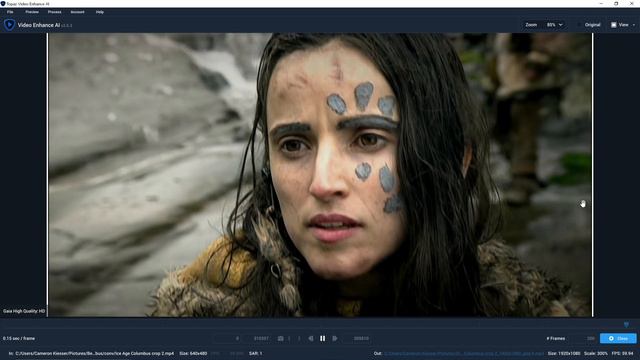Open the Account menu

77,12
